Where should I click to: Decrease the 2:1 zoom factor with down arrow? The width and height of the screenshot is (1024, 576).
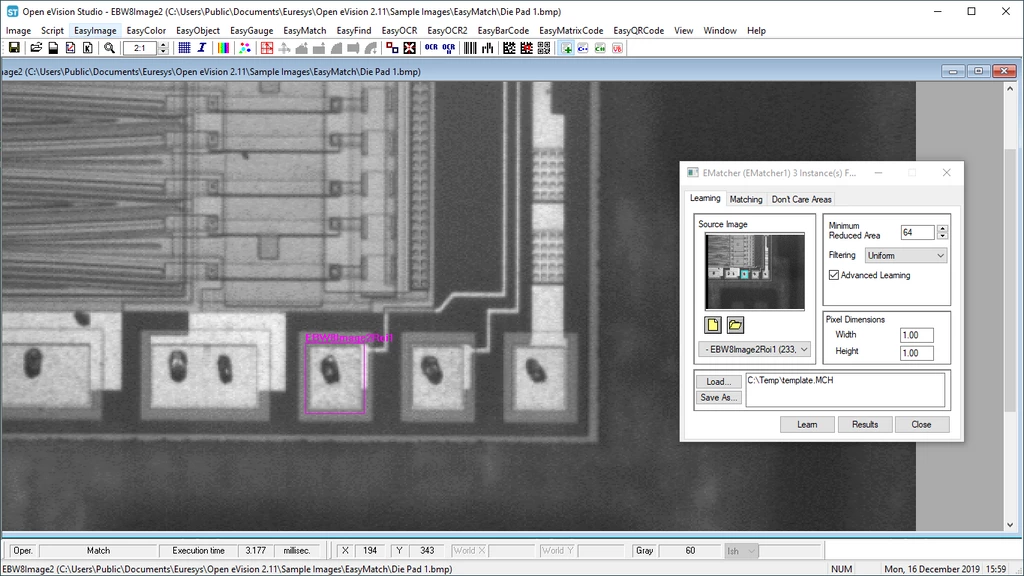164,51
